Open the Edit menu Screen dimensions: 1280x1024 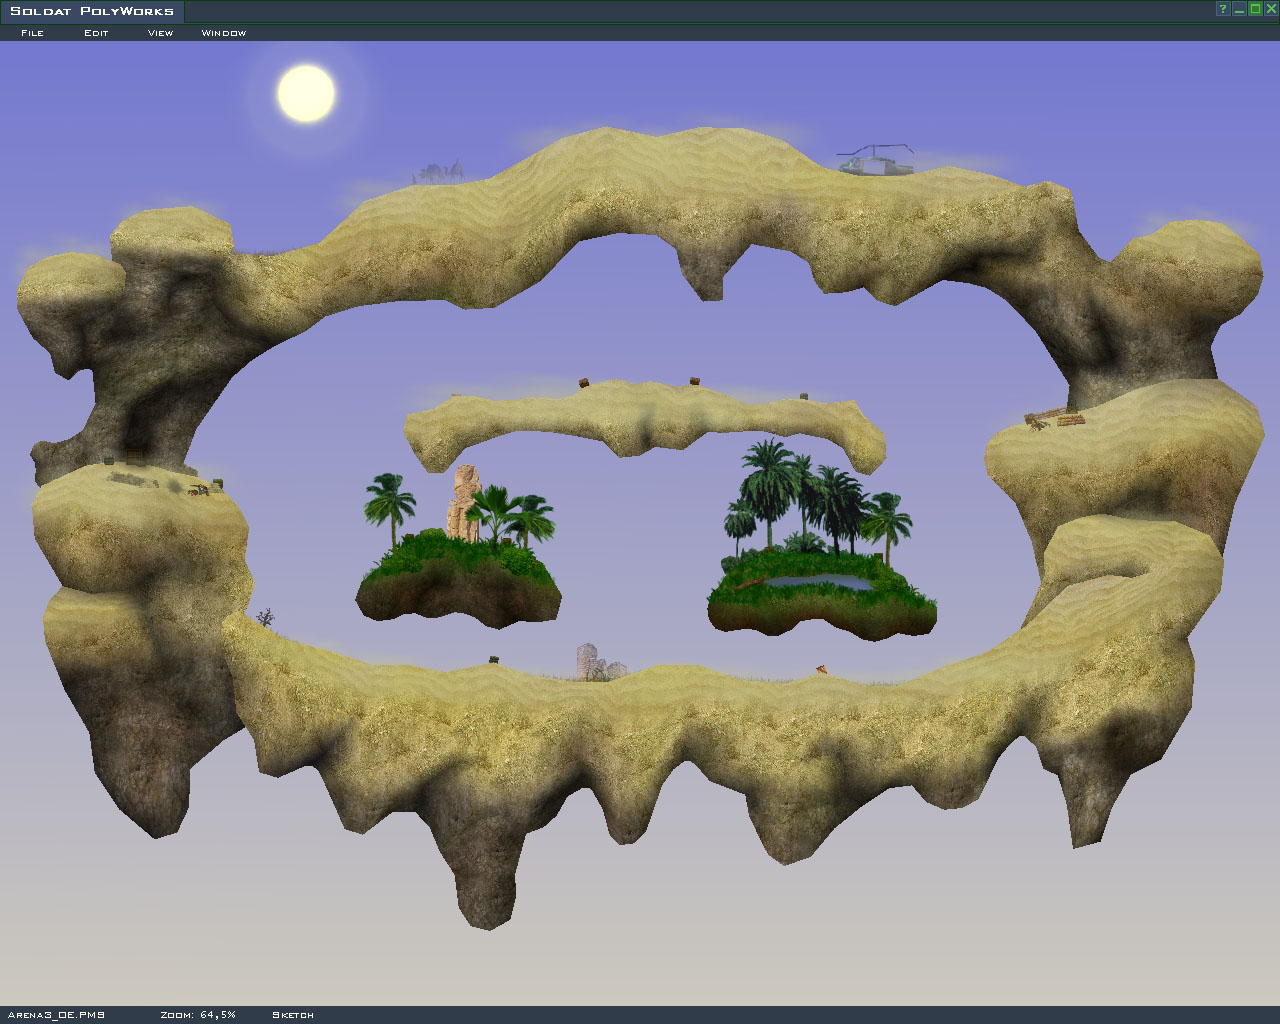click(96, 33)
